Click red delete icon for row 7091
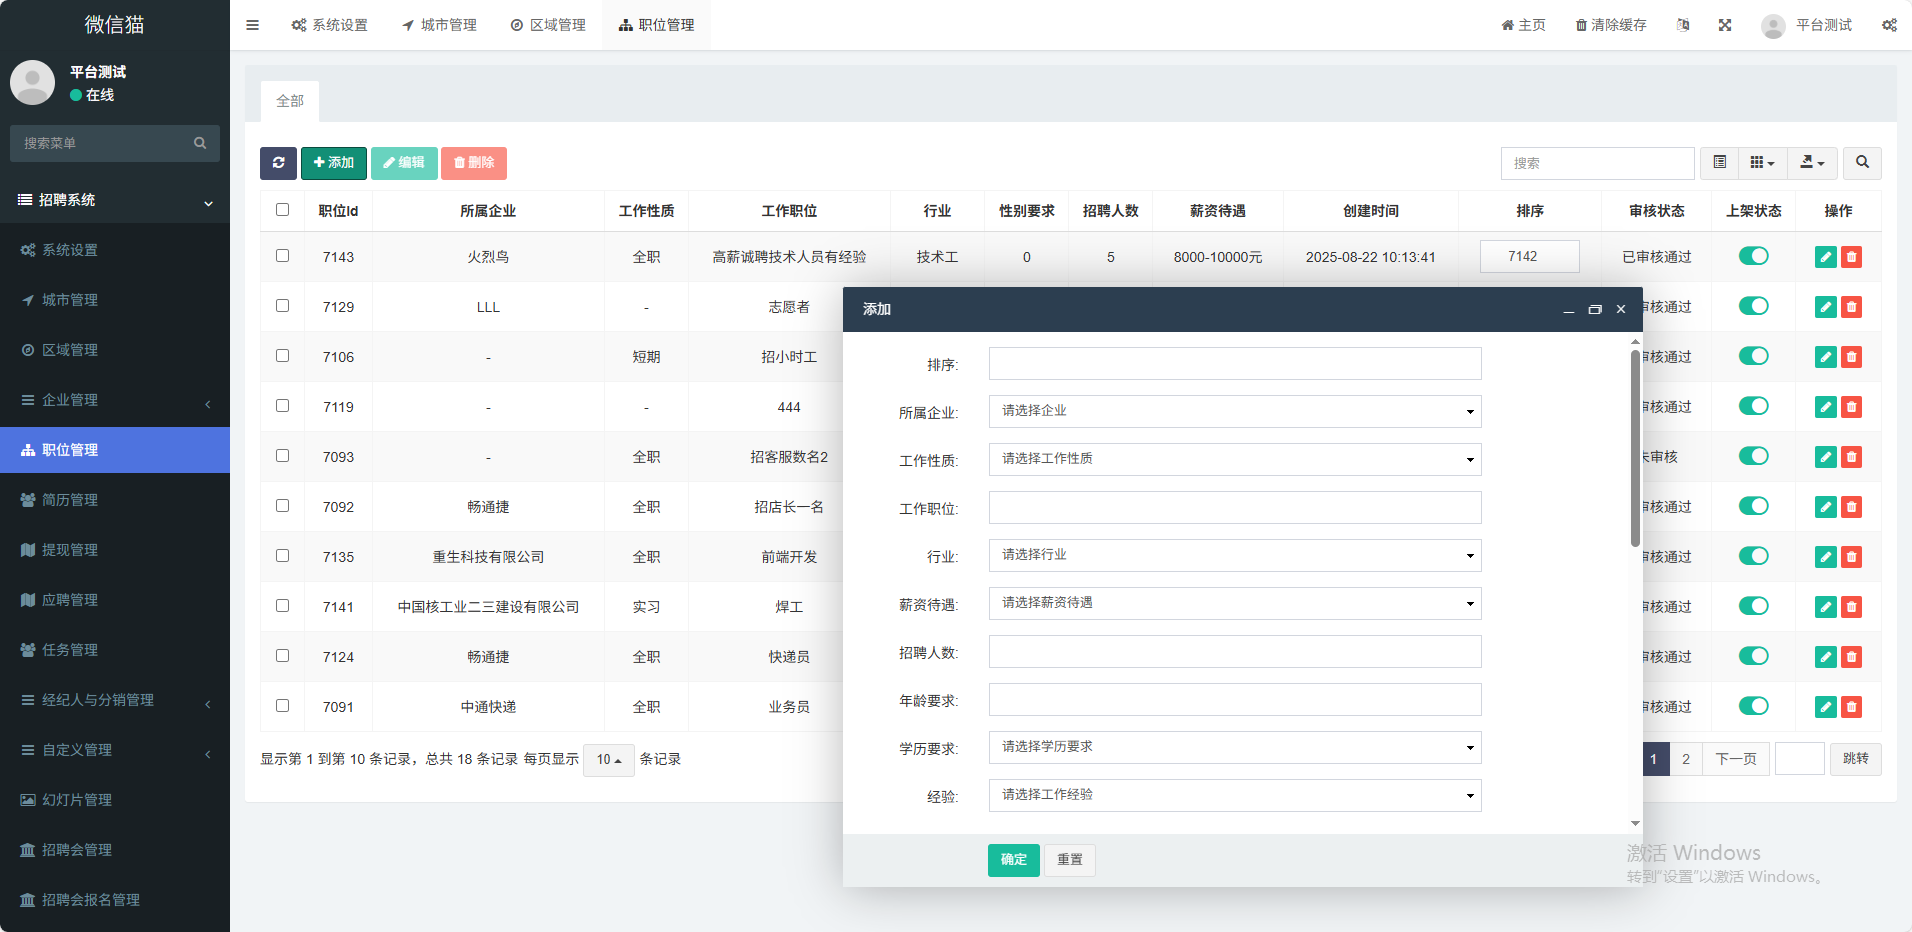 (x=1851, y=707)
